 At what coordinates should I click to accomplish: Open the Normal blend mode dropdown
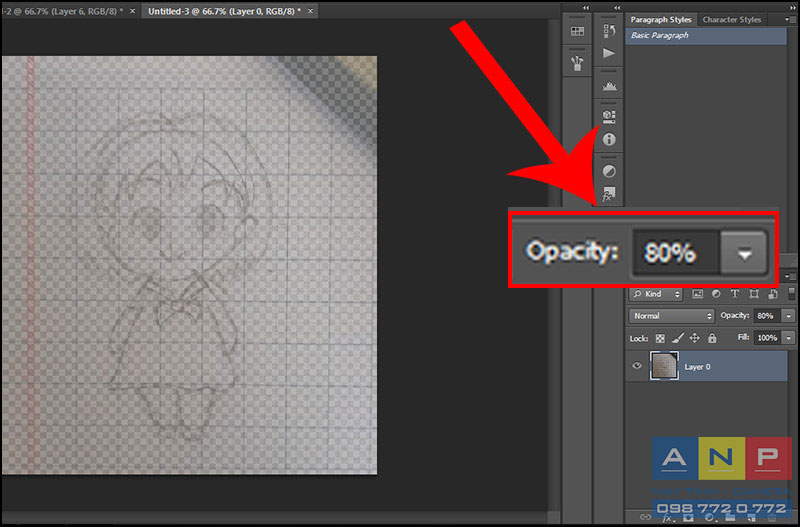click(671, 316)
